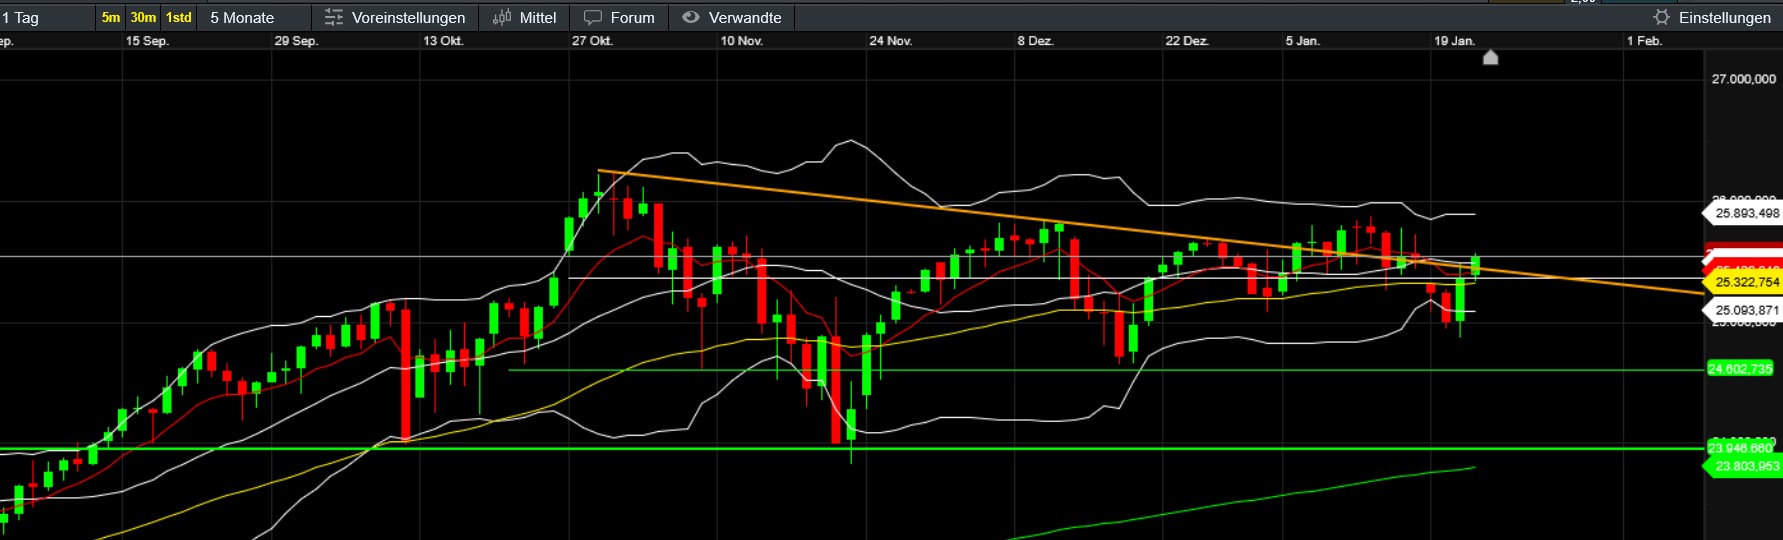
Task: Click the 1 Feb. date label
Action: click(1644, 41)
